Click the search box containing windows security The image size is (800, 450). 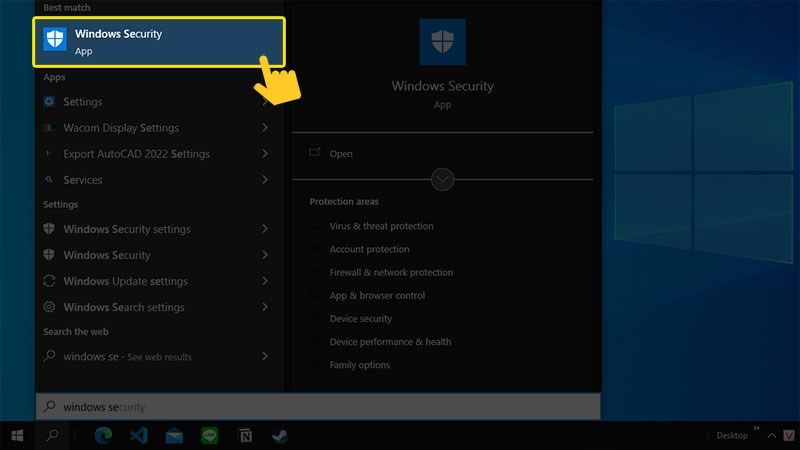[318, 407]
